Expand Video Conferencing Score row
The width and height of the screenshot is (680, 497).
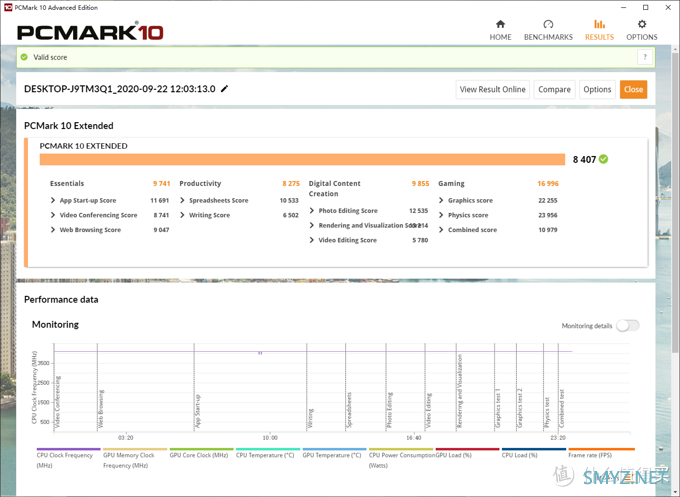click(53, 215)
